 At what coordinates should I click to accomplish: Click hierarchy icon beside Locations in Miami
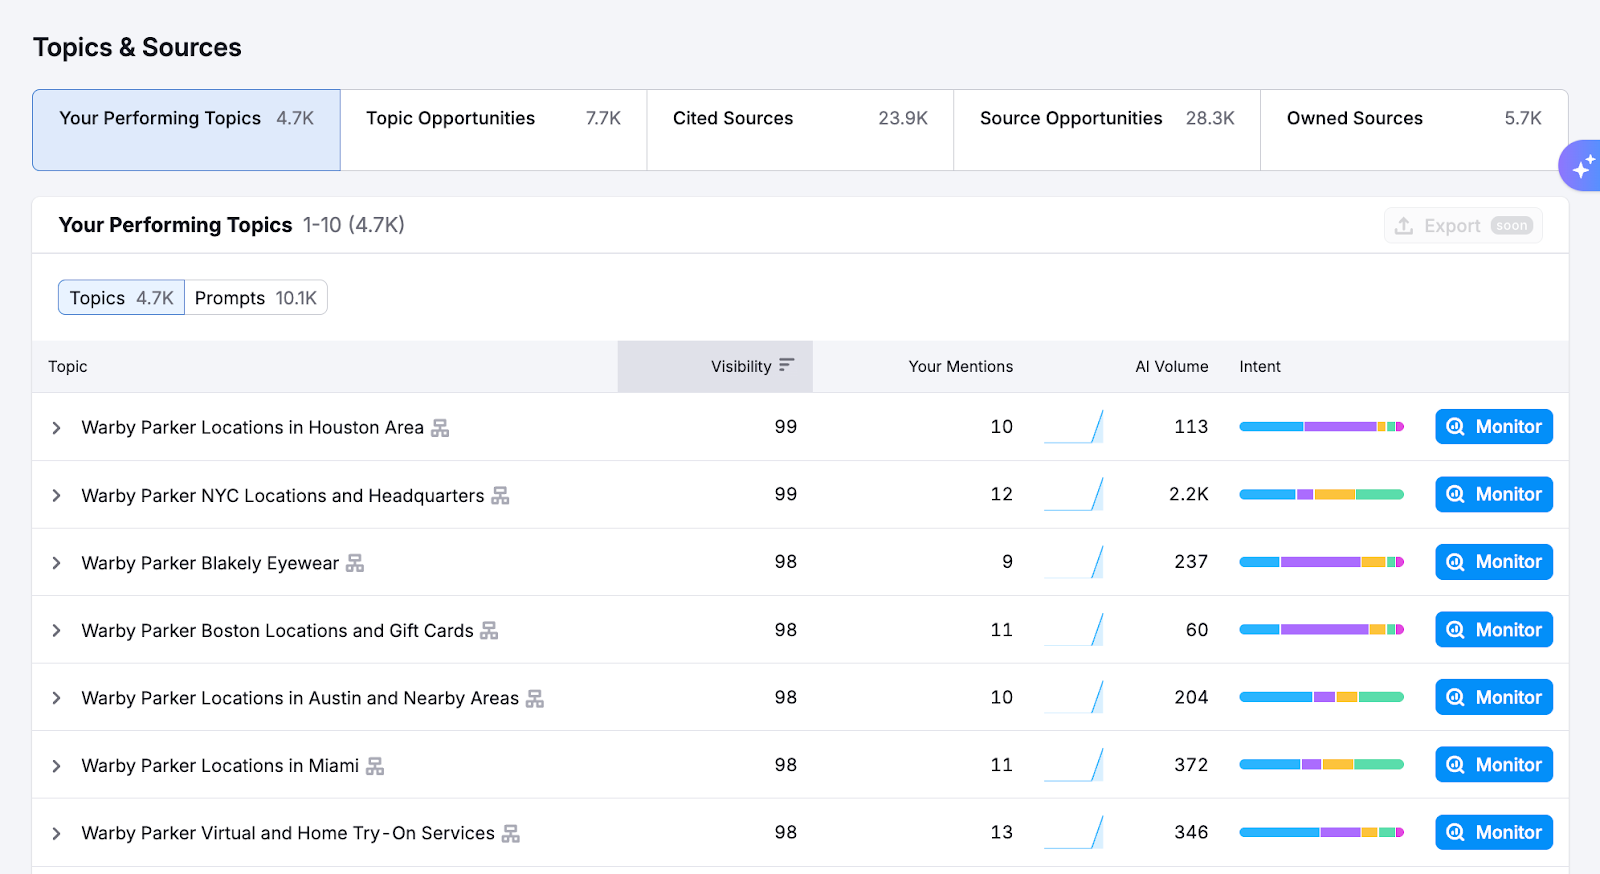tap(375, 766)
